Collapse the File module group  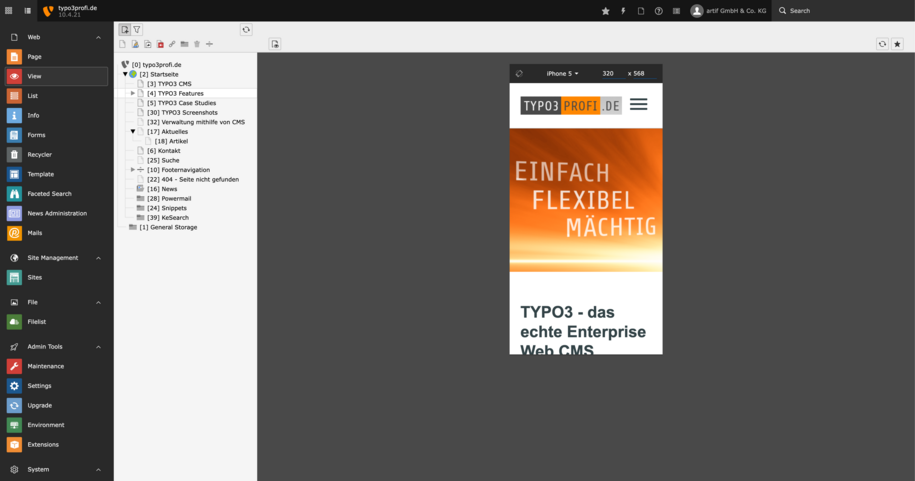(98, 302)
